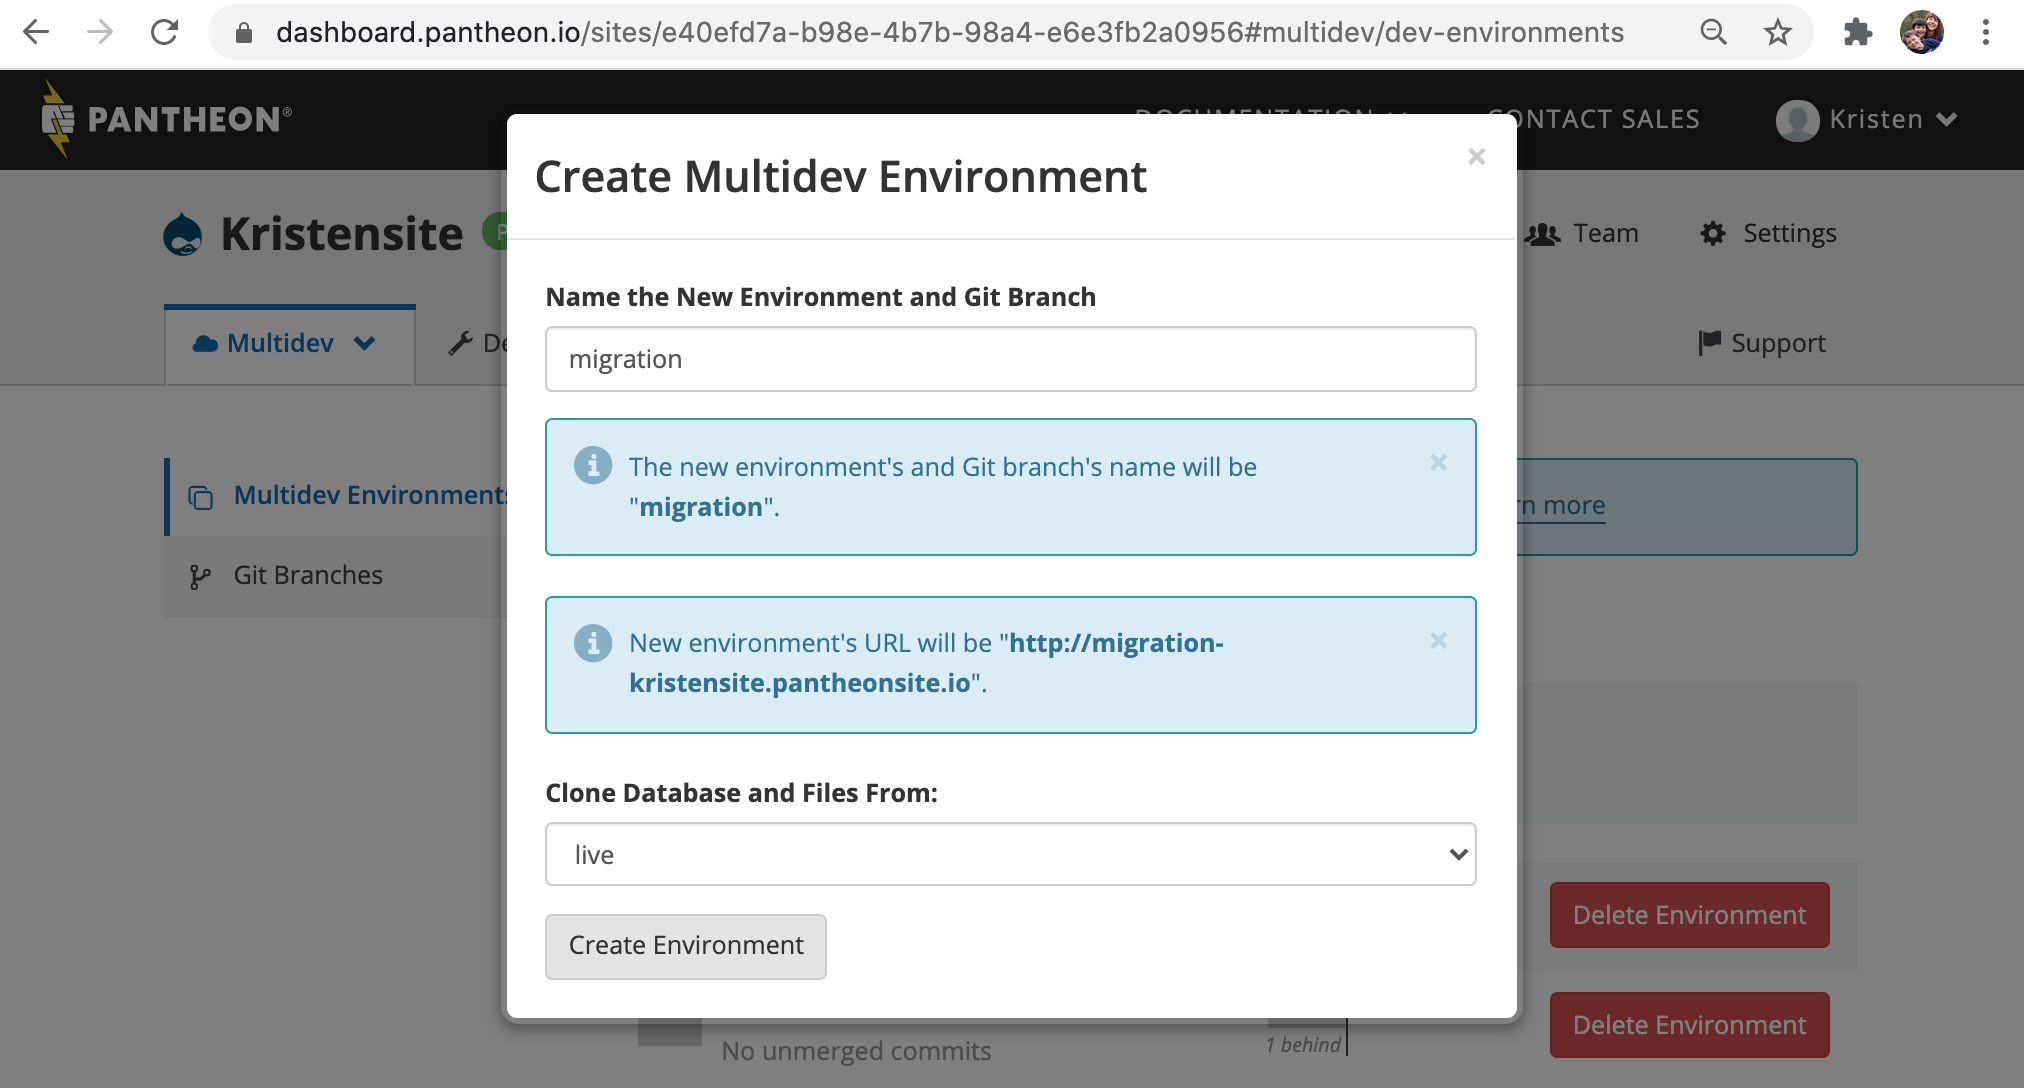Expand the Multidev tab chevron
The width and height of the screenshot is (2024, 1088).
point(365,343)
